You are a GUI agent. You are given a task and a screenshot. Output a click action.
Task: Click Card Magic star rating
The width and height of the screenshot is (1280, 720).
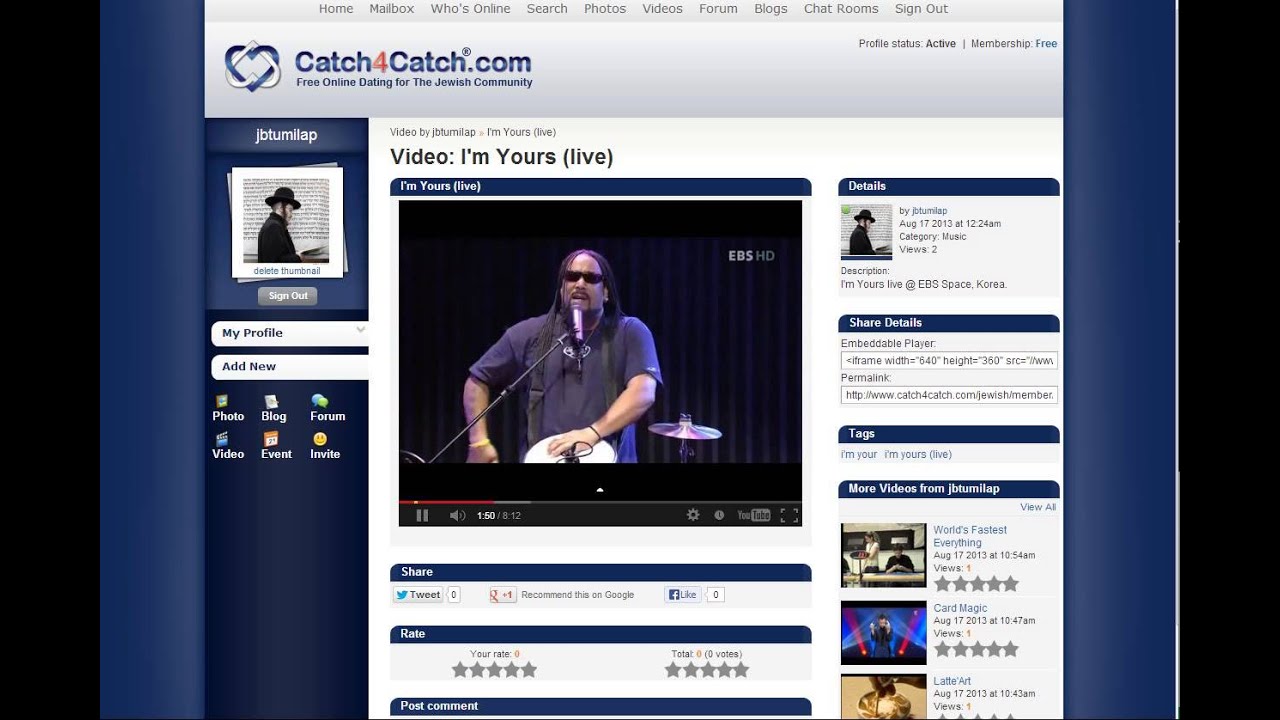[x=976, y=649]
